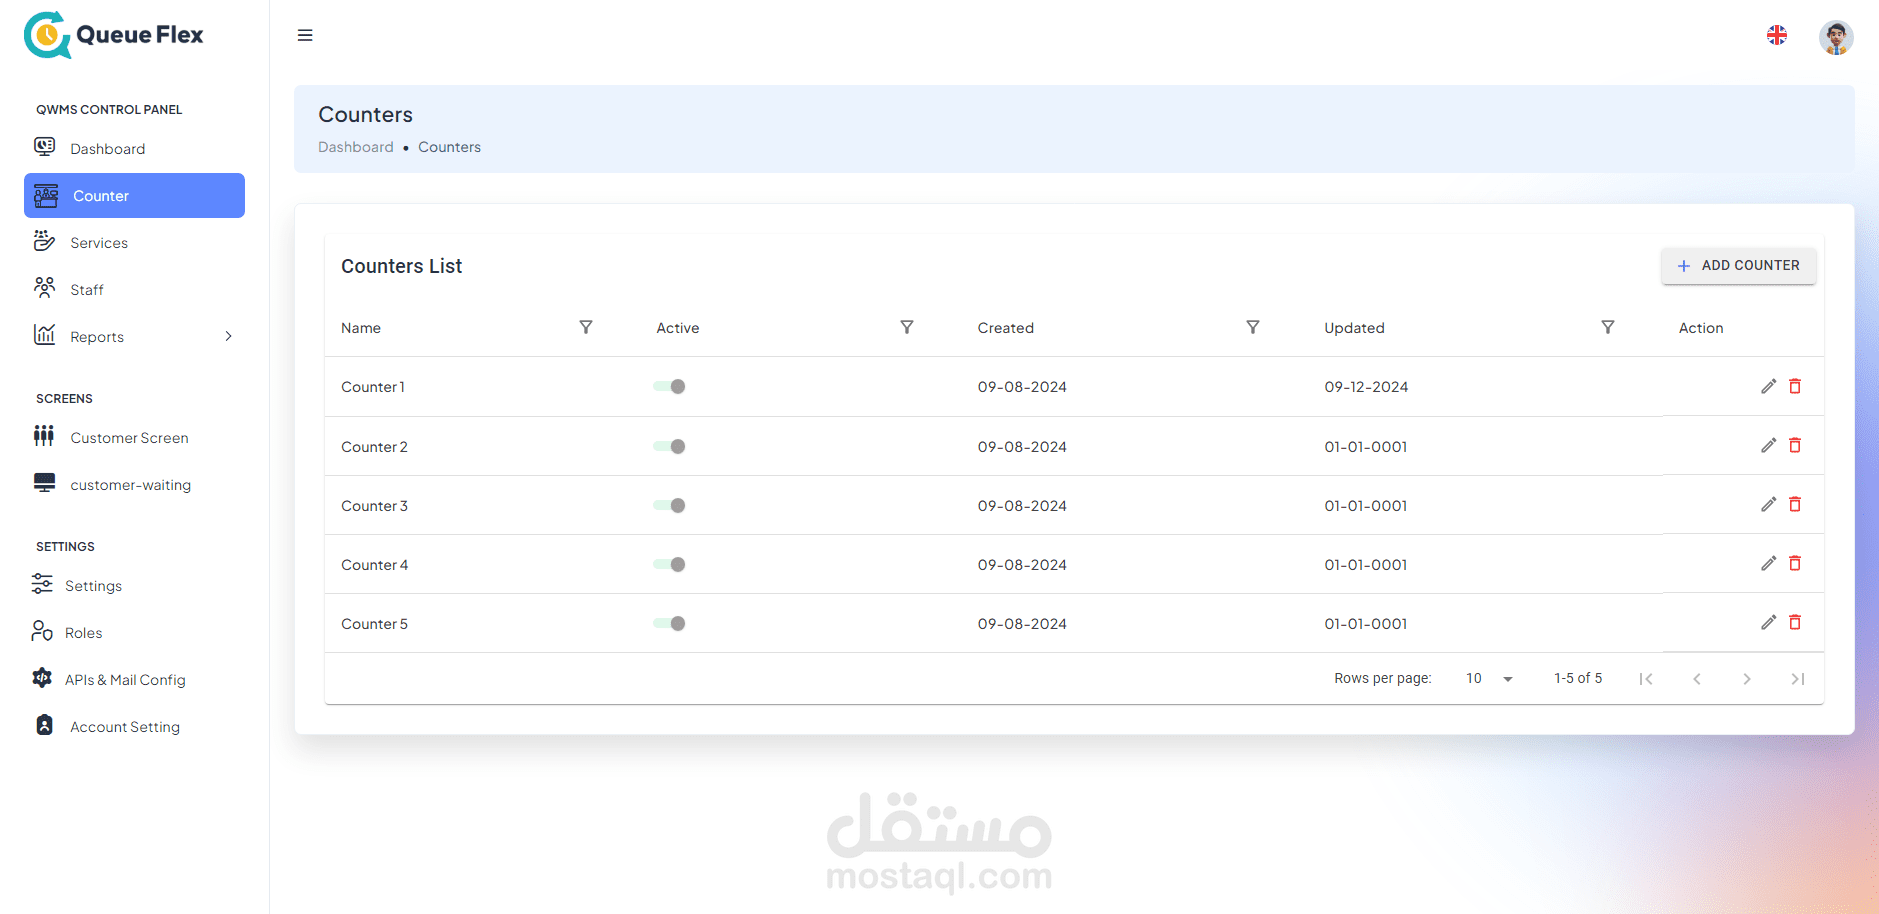Expand the Reports submenu chevron
This screenshot has width=1879, height=914.
coord(228,336)
